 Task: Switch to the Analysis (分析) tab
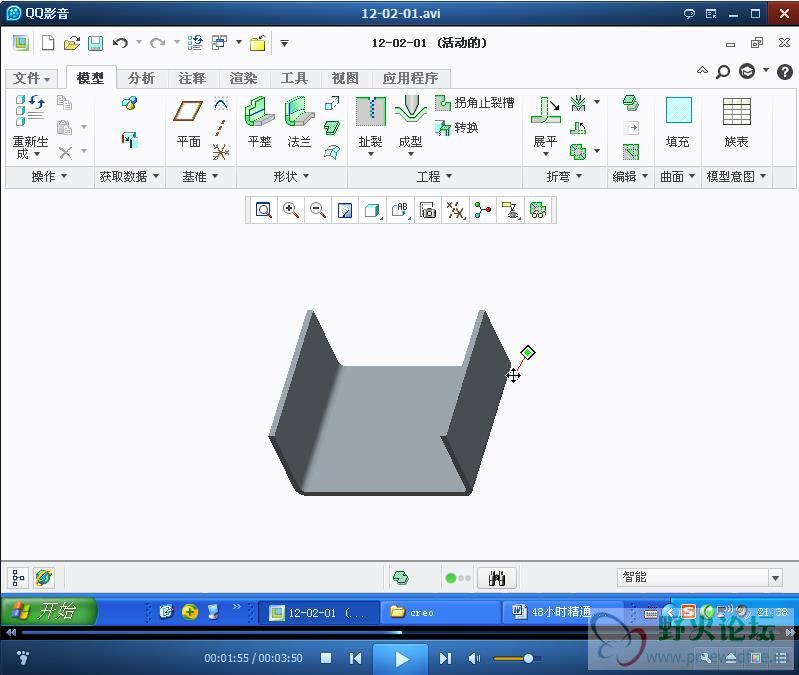click(141, 78)
